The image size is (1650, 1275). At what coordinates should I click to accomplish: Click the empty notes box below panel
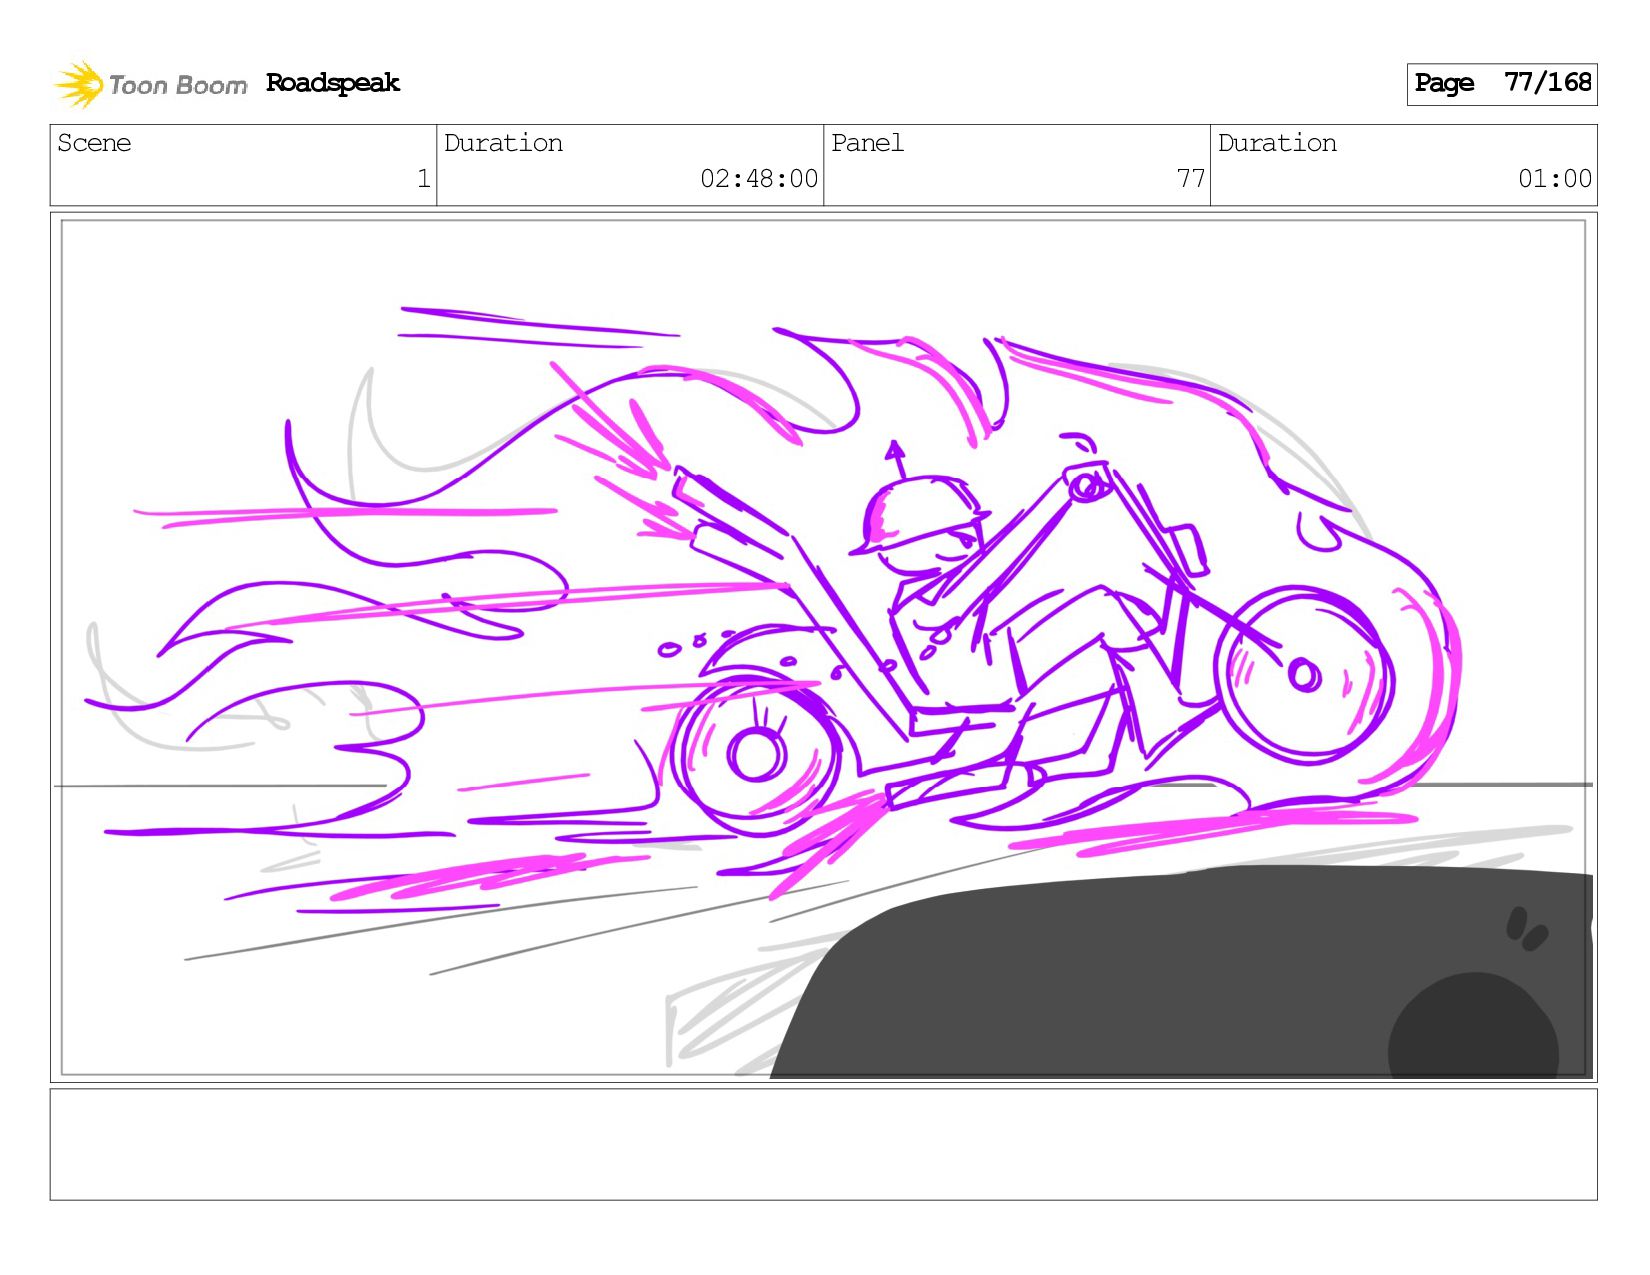(x=823, y=1144)
